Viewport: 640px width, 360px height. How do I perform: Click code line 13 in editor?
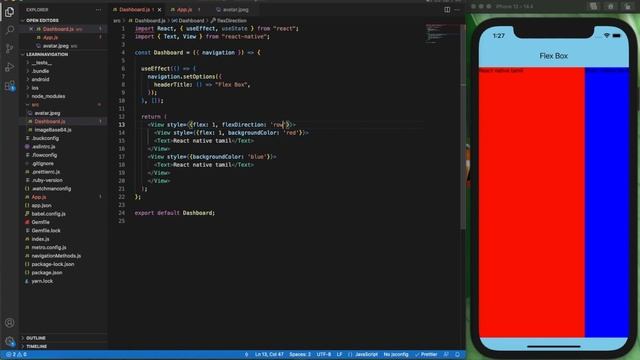[222, 124]
